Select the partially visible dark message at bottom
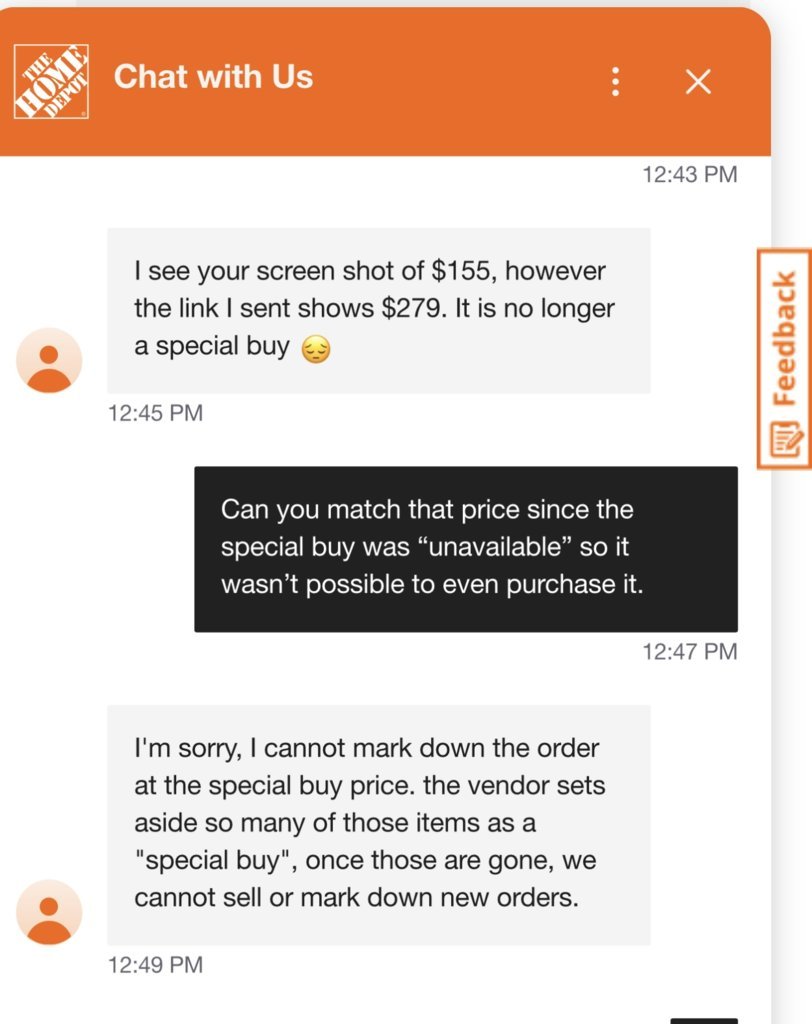Screen dimensions: 812x1024 tap(704, 1021)
